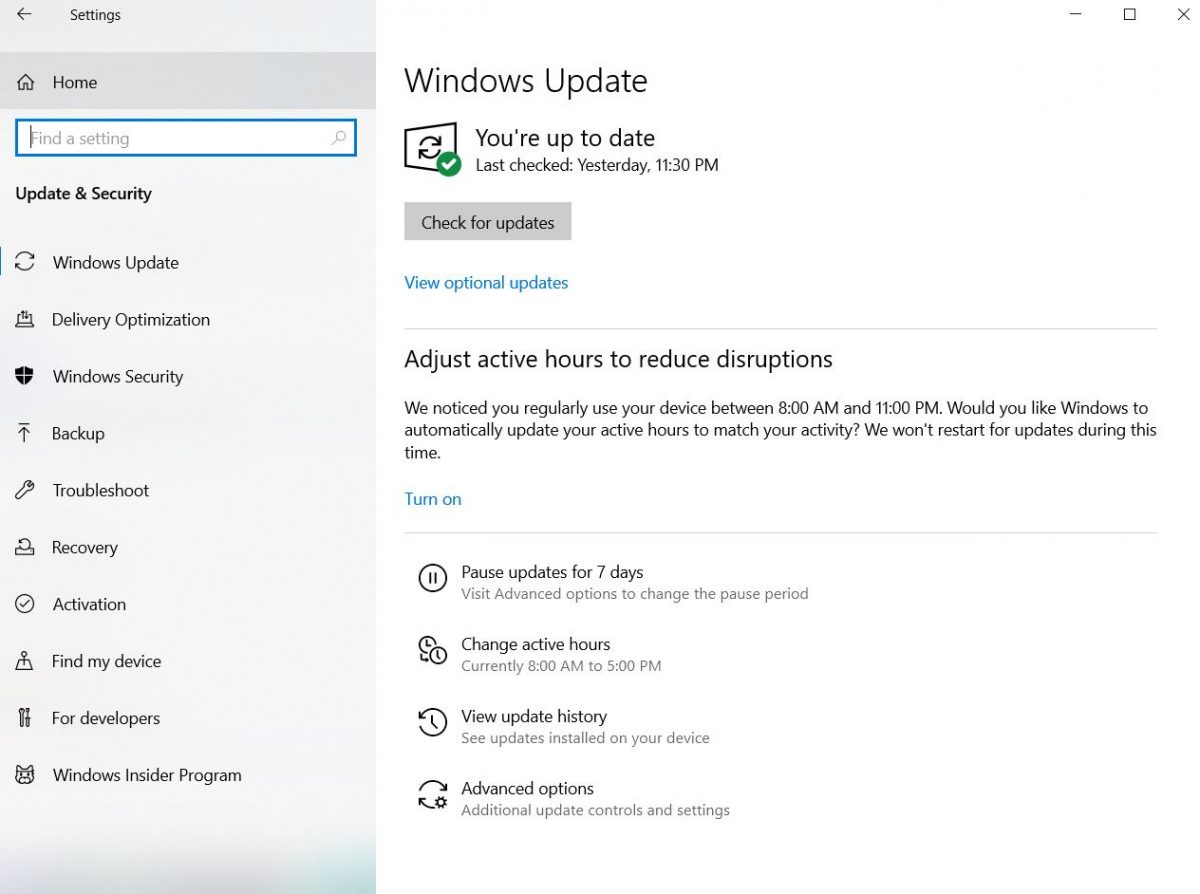1200x894 pixels.
Task: Close the Settings window
Action: click(x=1182, y=15)
